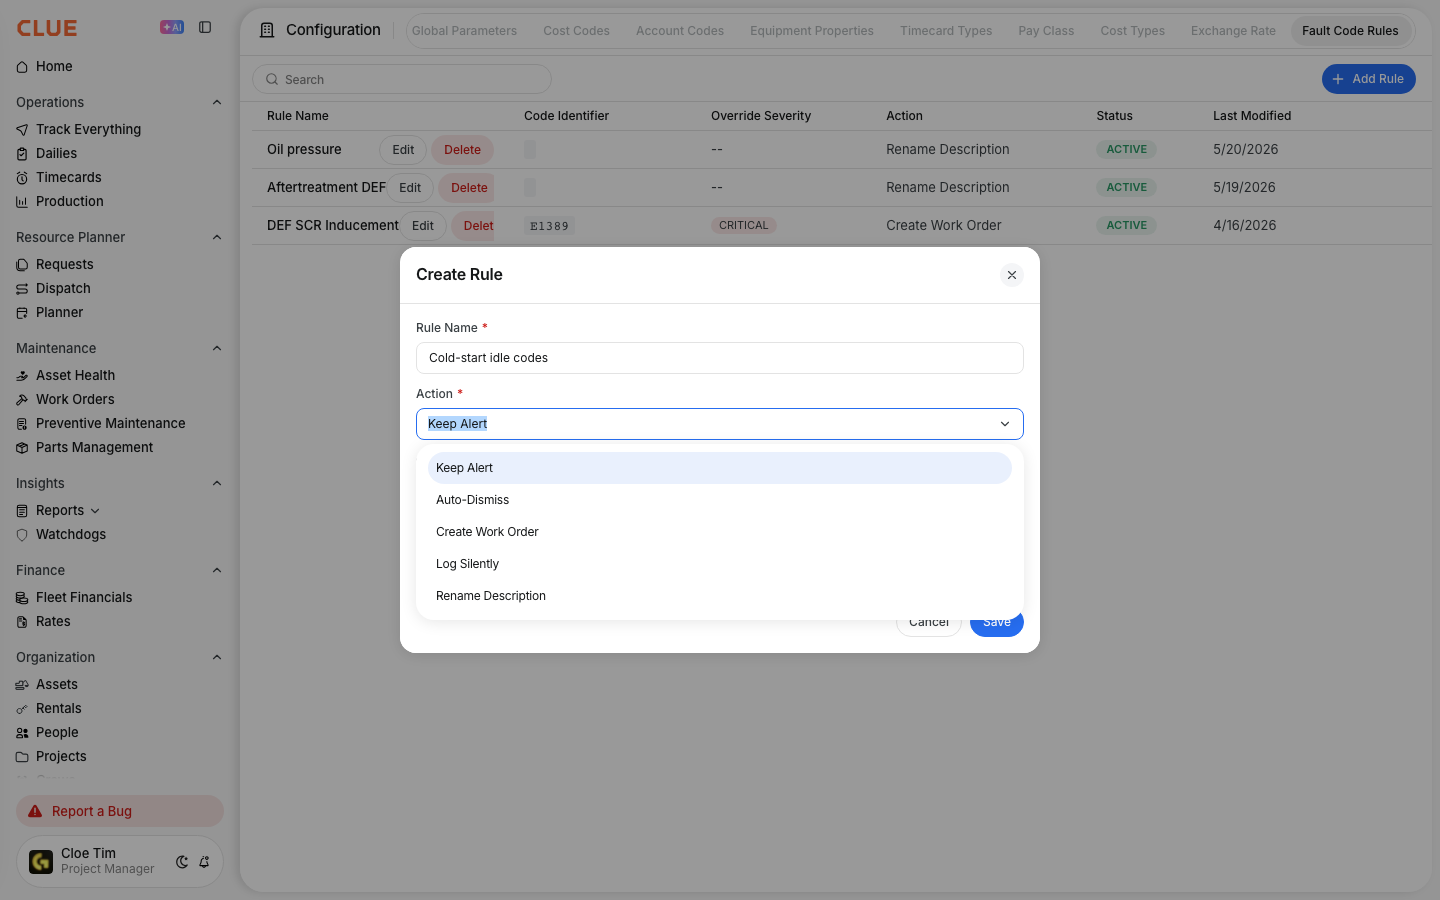1440x900 pixels.
Task: Click the Work Orders wrench icon
Action: click(x=22, y=399)
